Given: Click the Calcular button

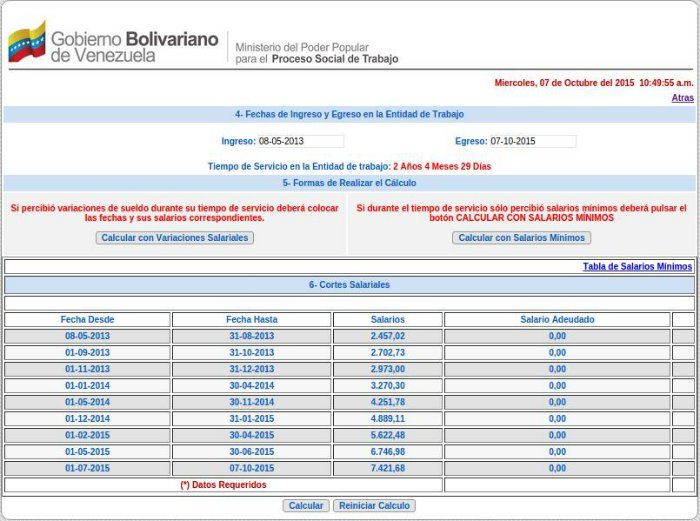Looking at the screenshot, I should pyautogui.click(x=306, y=505).
